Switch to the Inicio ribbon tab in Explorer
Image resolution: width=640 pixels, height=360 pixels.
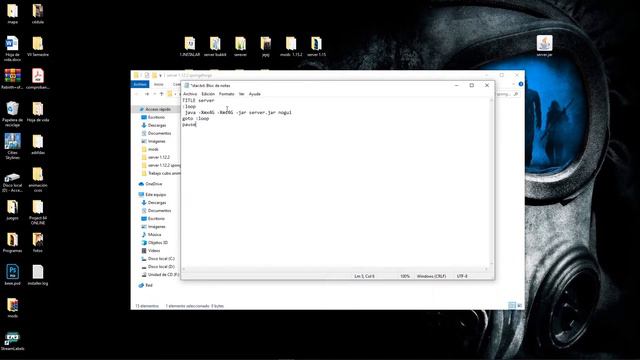(x=158, y=84)
